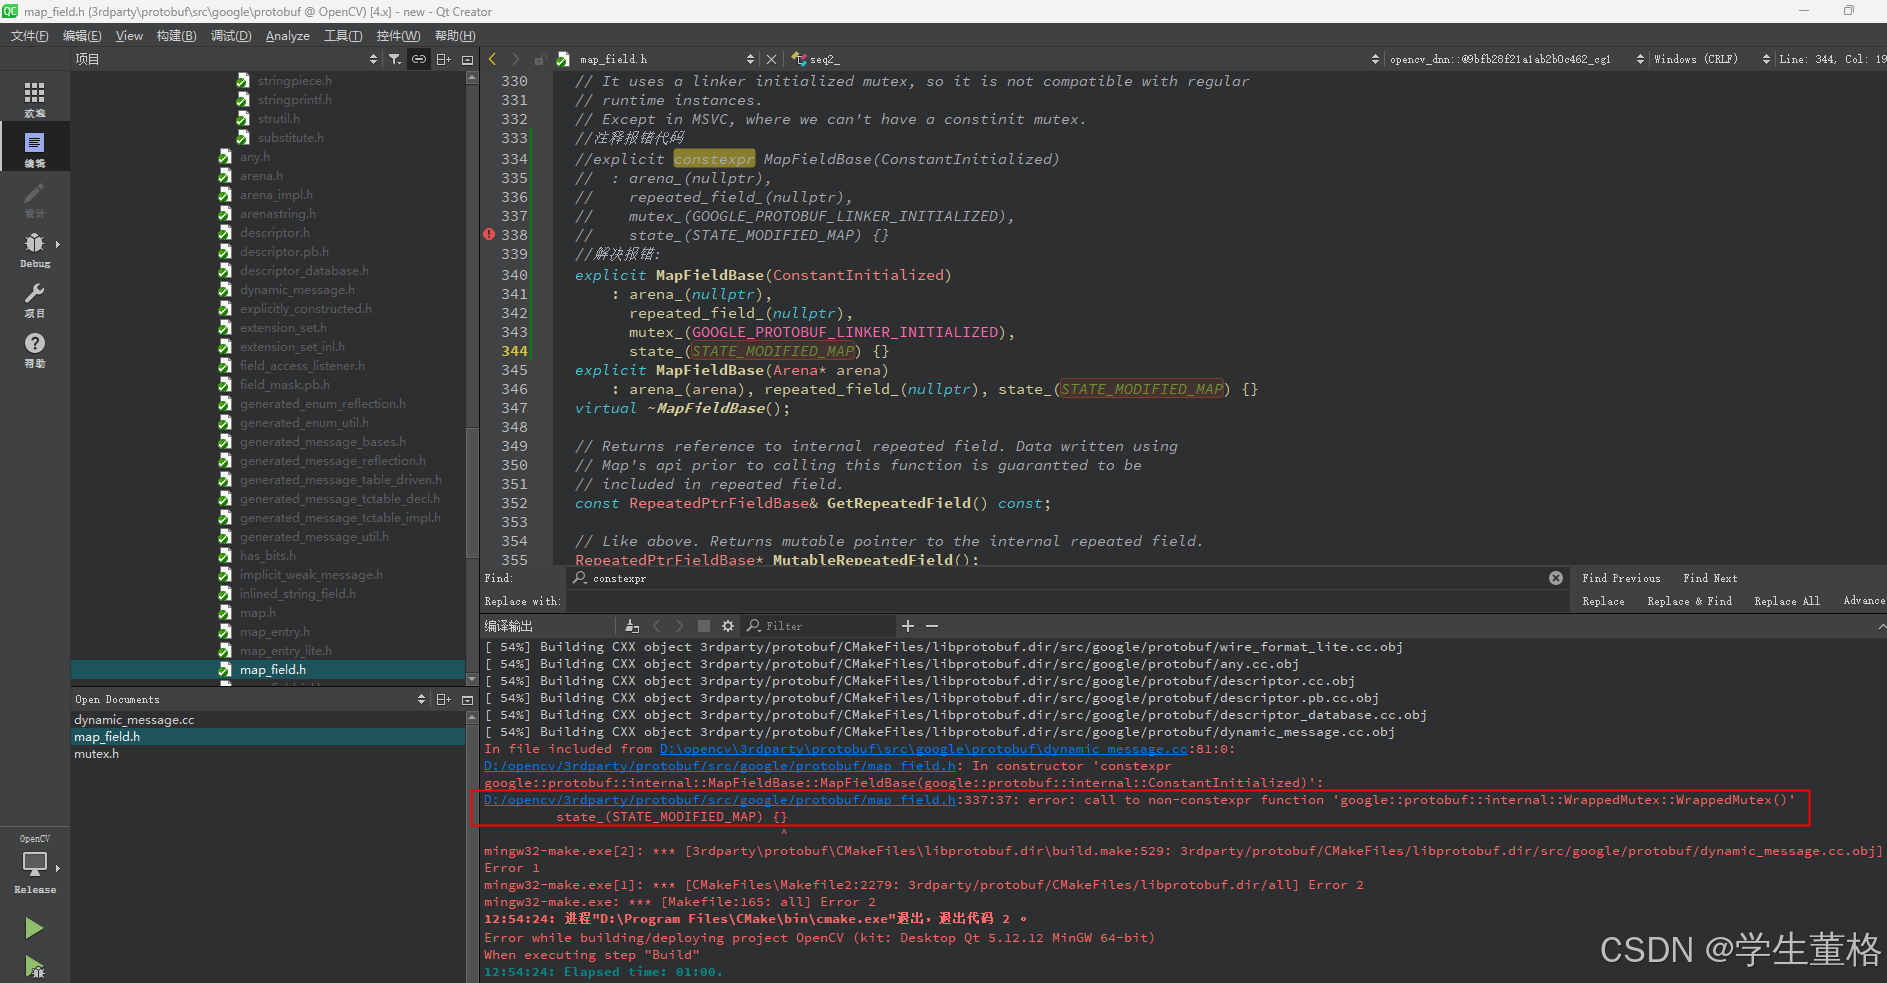
Task: Open compile output settings gear
Action: click(728, 626)
